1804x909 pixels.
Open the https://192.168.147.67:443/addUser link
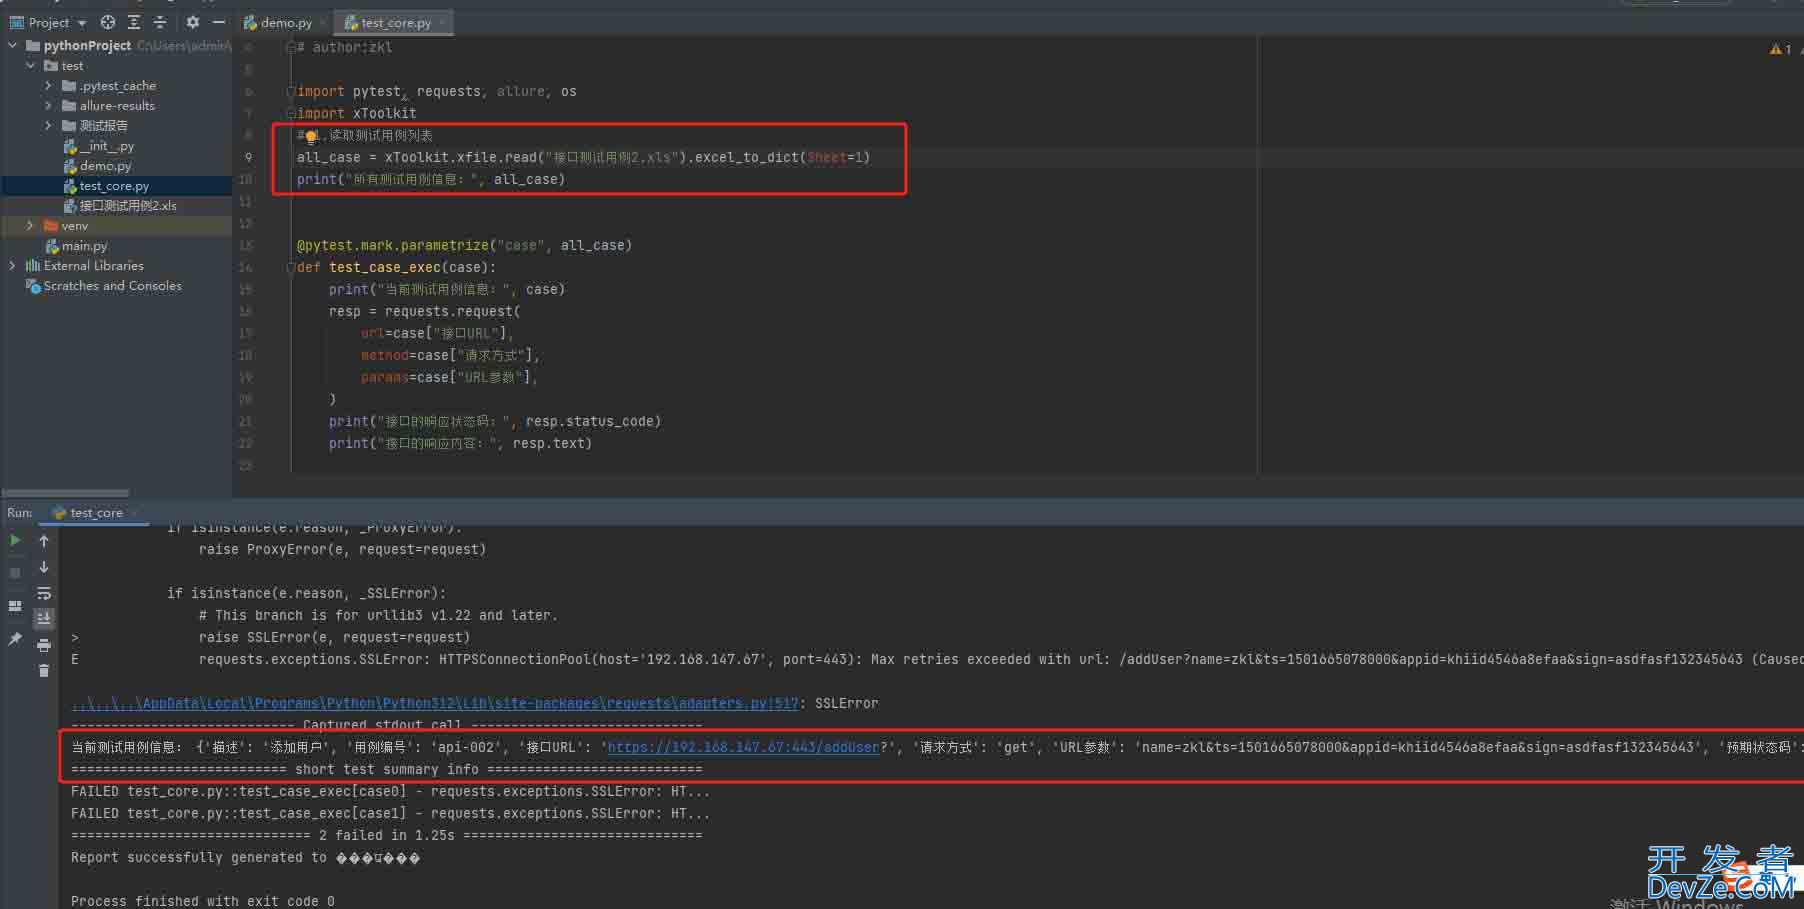click(x=743, y=747)
